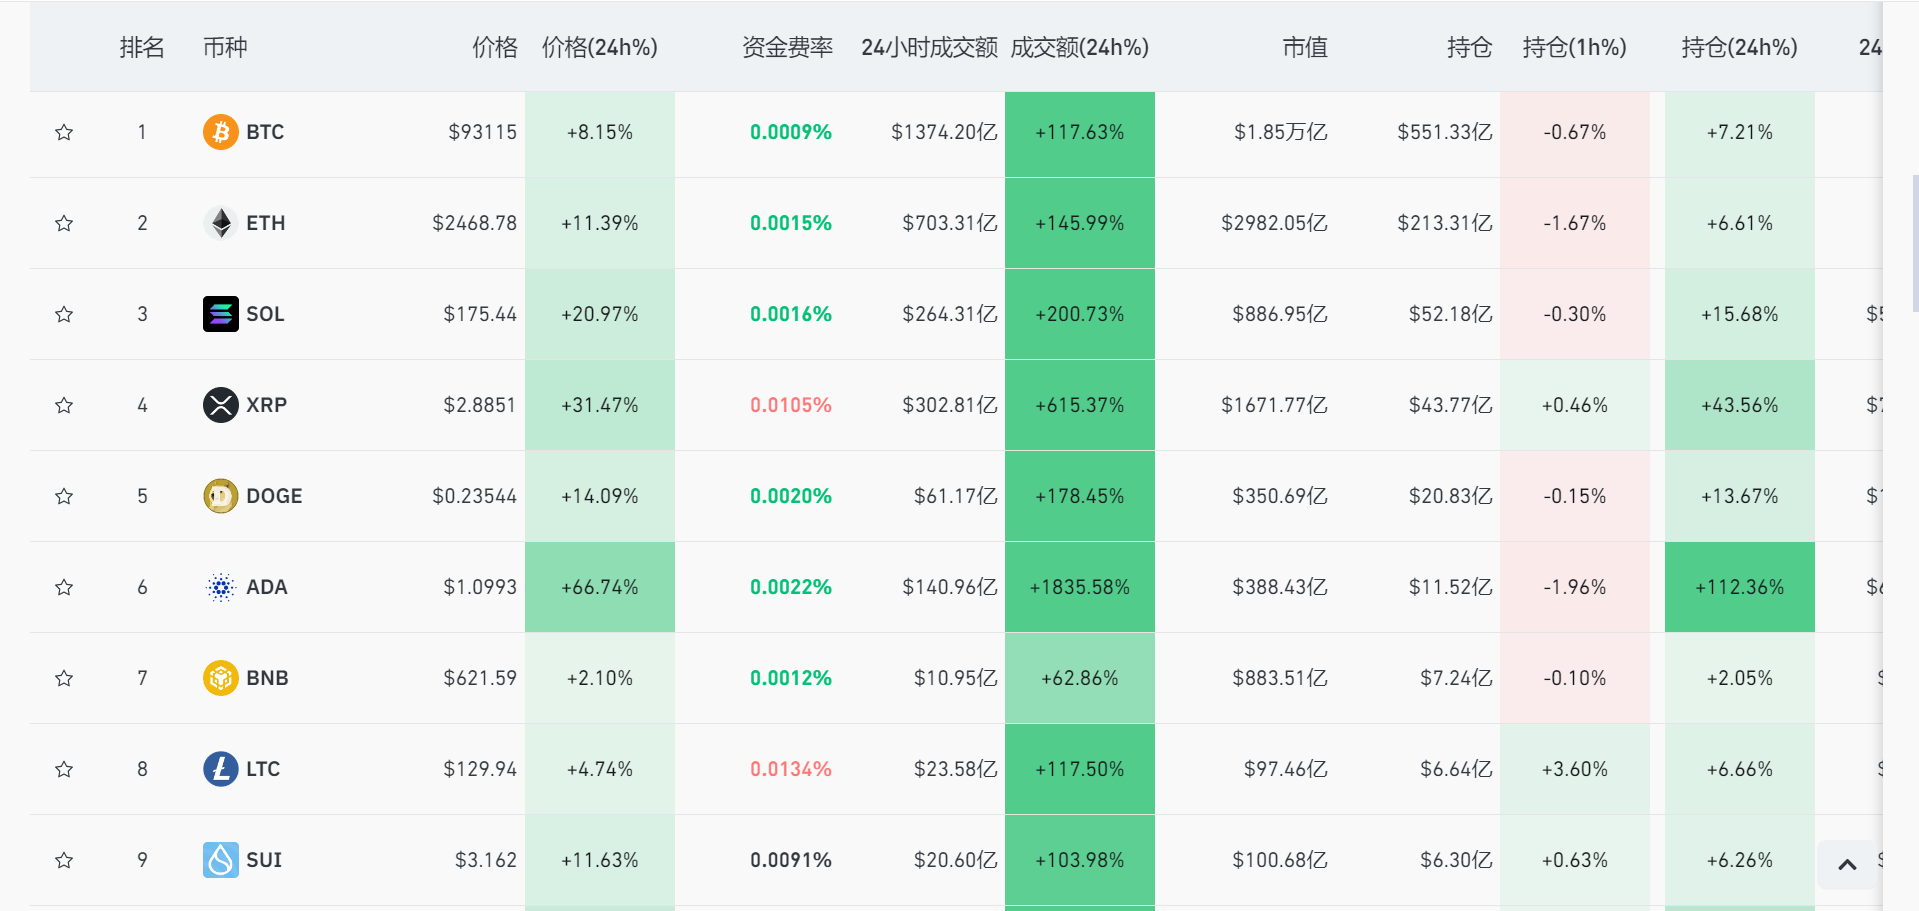The height and width of the screenshot is (911, 1919).
Task: Click the Bitcoin coin icon
Action: pyautogui.click(x=220, y=132)
